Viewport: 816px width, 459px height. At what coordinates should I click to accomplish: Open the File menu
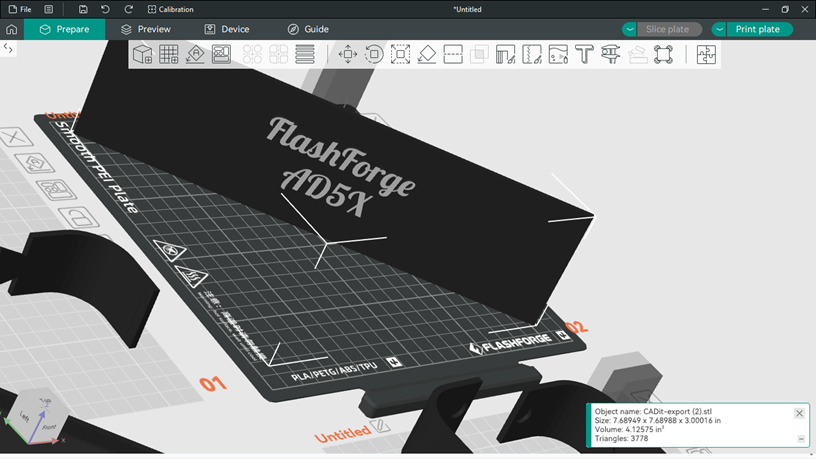tap(20, 9)
